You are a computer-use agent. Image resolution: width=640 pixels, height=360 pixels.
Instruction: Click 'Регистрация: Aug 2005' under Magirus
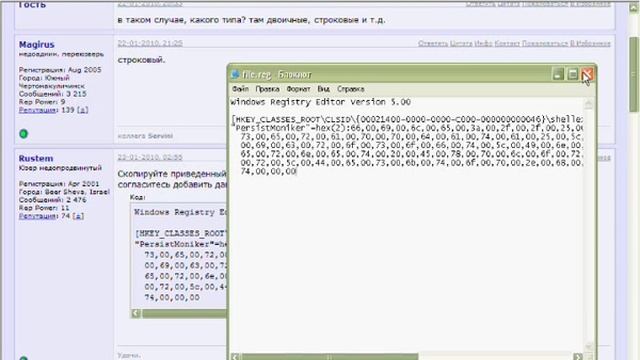(x=60, y=70)
